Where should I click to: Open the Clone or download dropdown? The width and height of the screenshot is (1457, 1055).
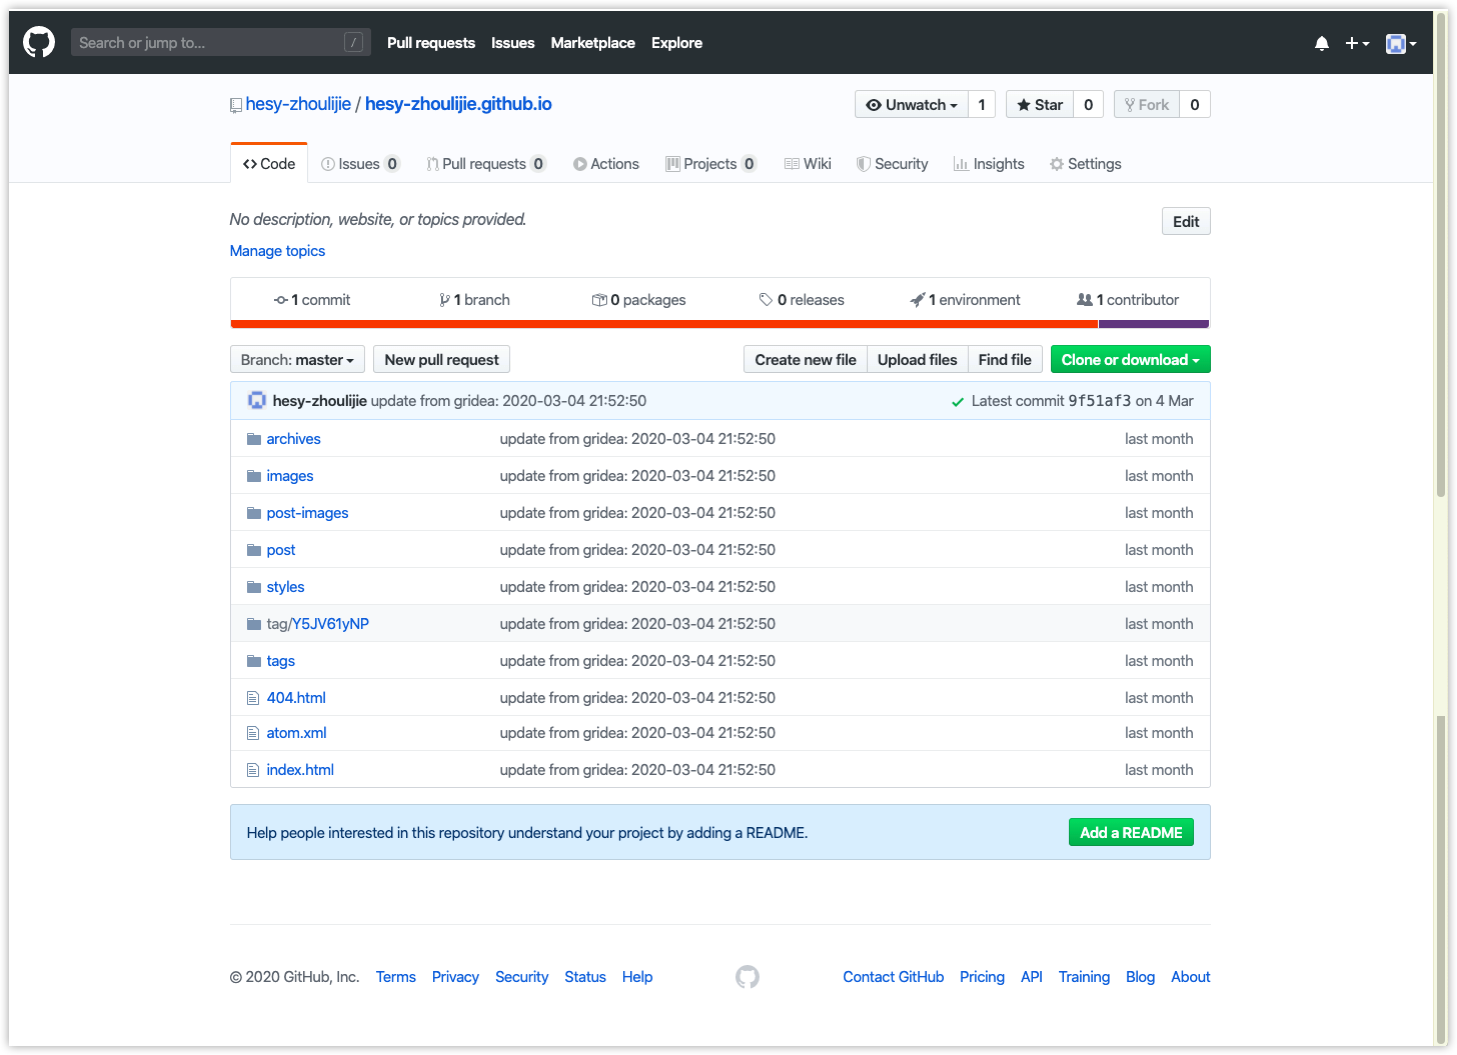1130,360
